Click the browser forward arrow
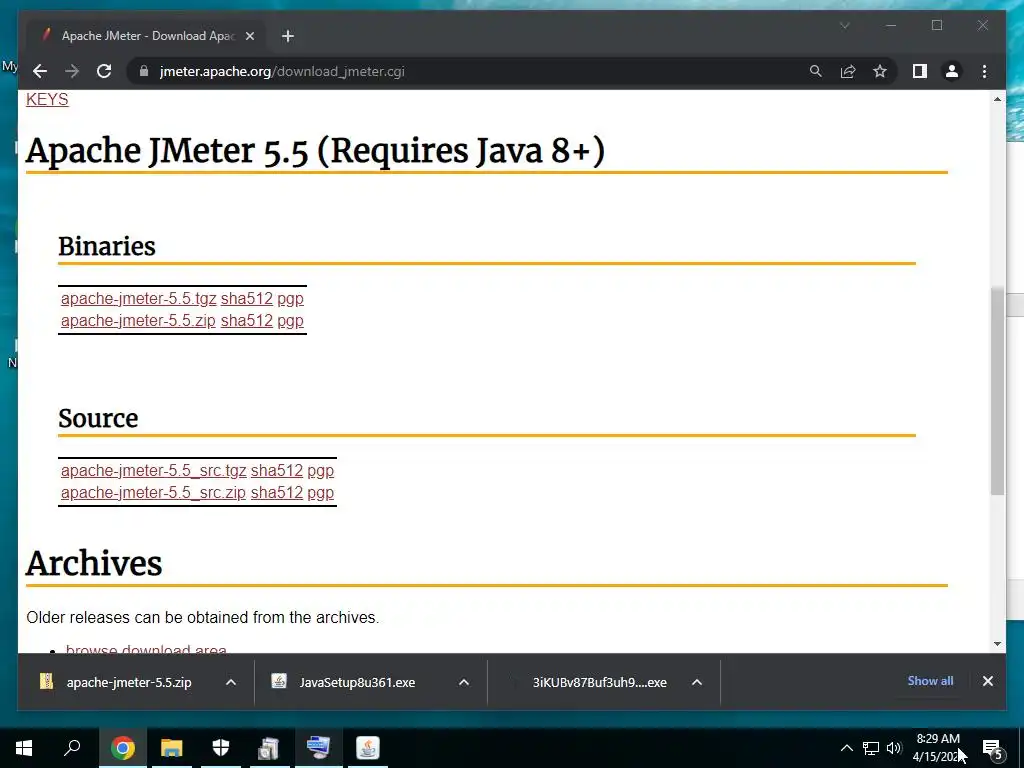Viewport: 1024px width, 768px height. coord(72,71)
